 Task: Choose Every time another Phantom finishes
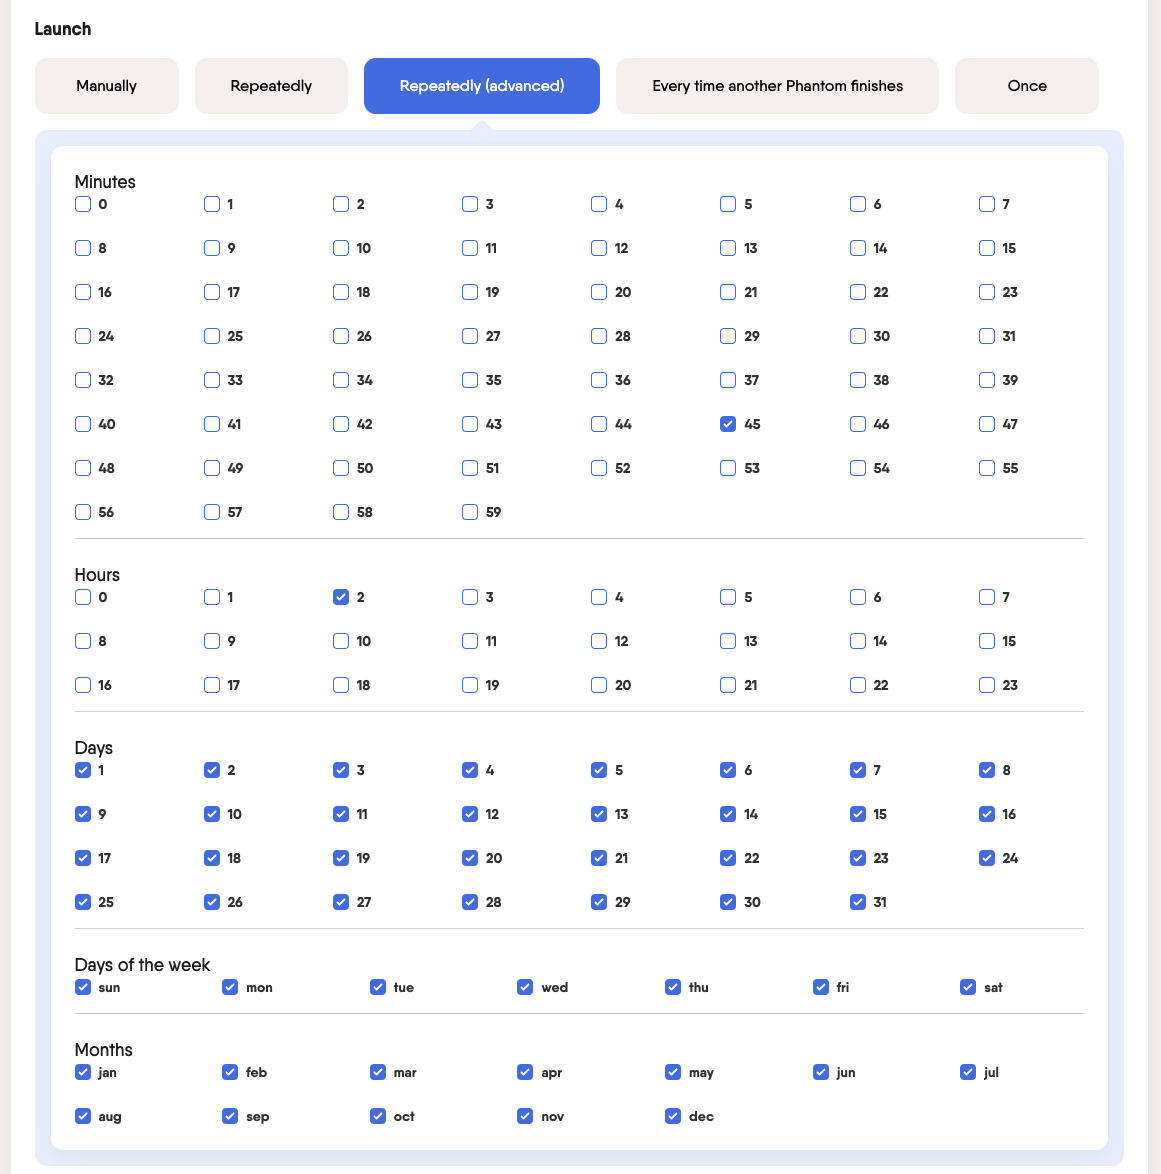(777, 86)
